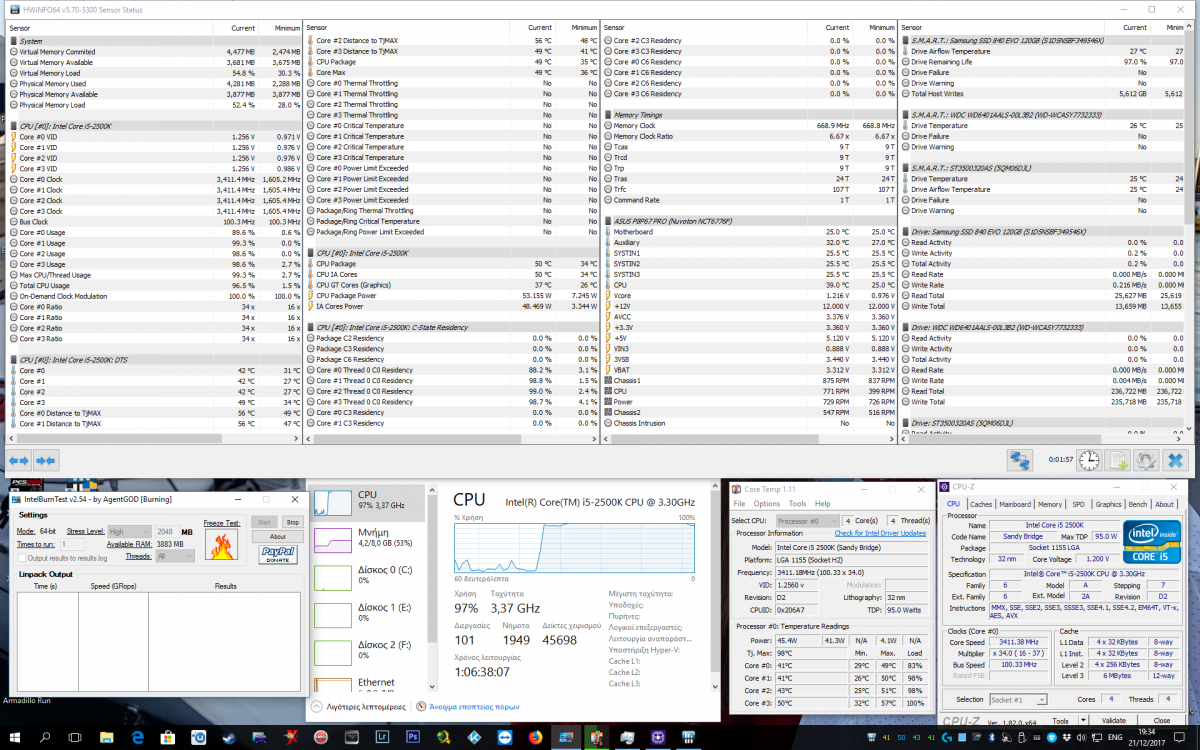
Task: Open taskbar search magnifier
Action: 45,737
